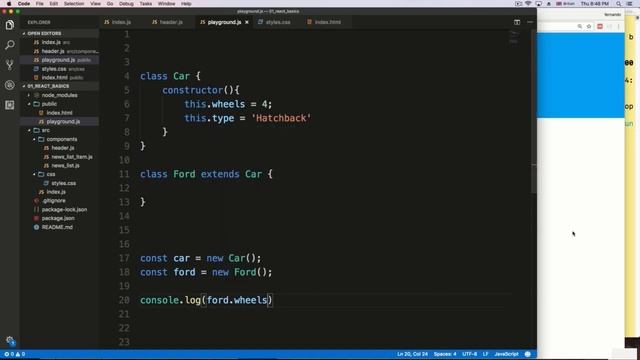Open the Search view icon
This screenshot has height=360, width=640.
10,45
